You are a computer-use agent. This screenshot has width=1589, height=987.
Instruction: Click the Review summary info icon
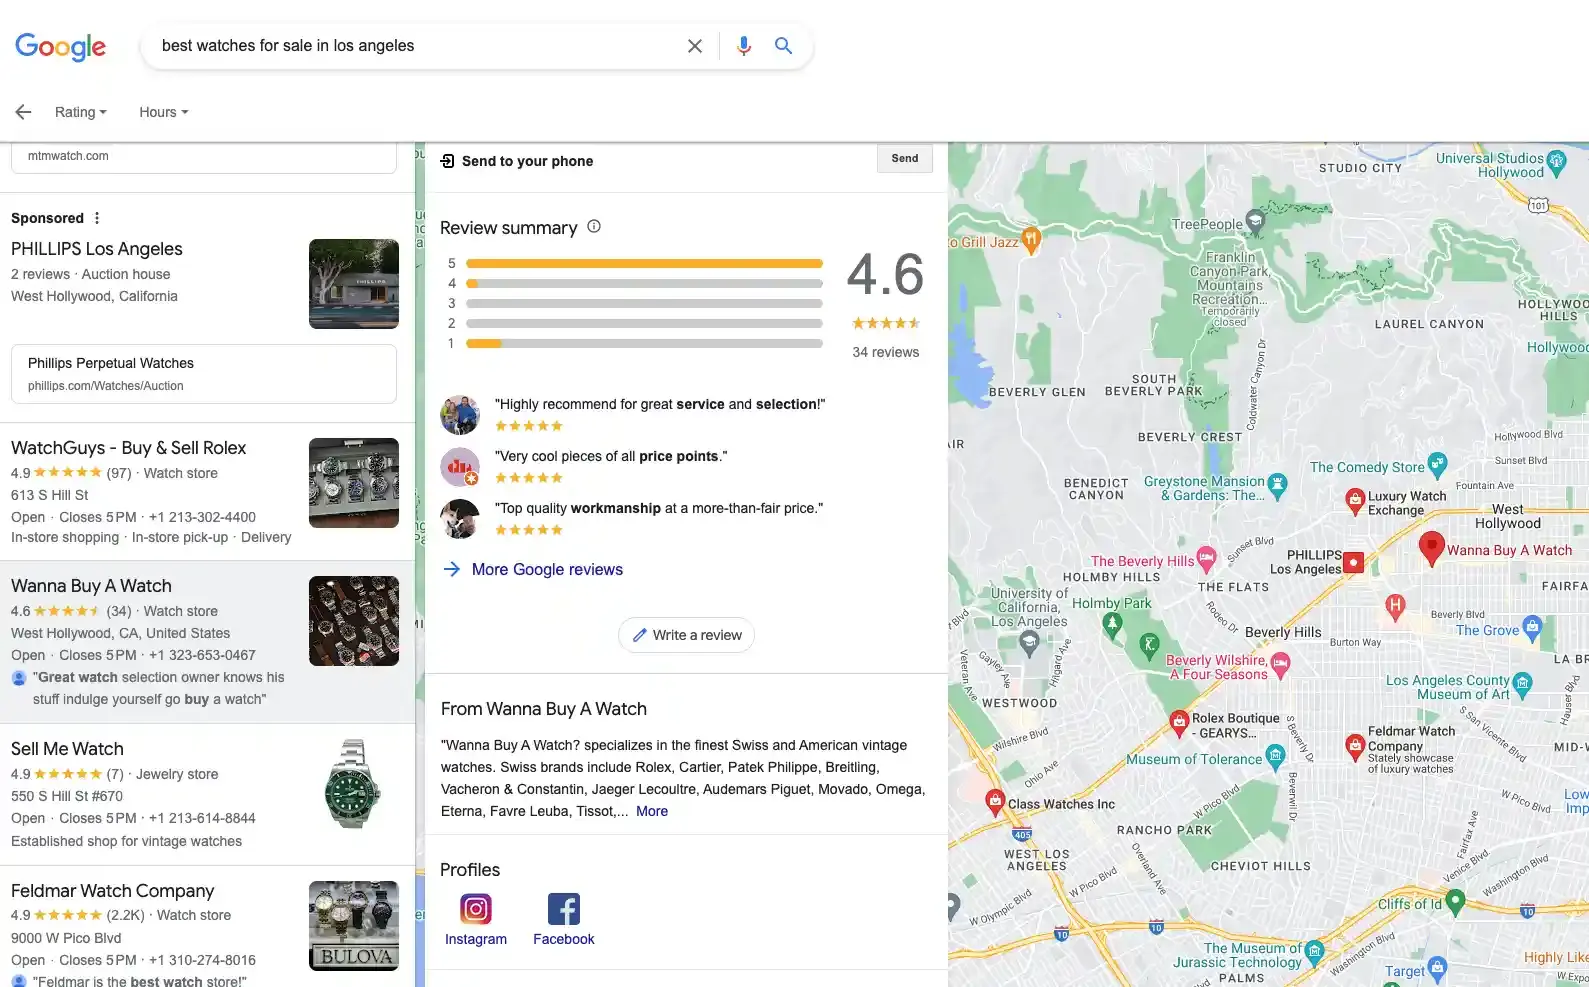pyautogui.click(x=594, y=226)
